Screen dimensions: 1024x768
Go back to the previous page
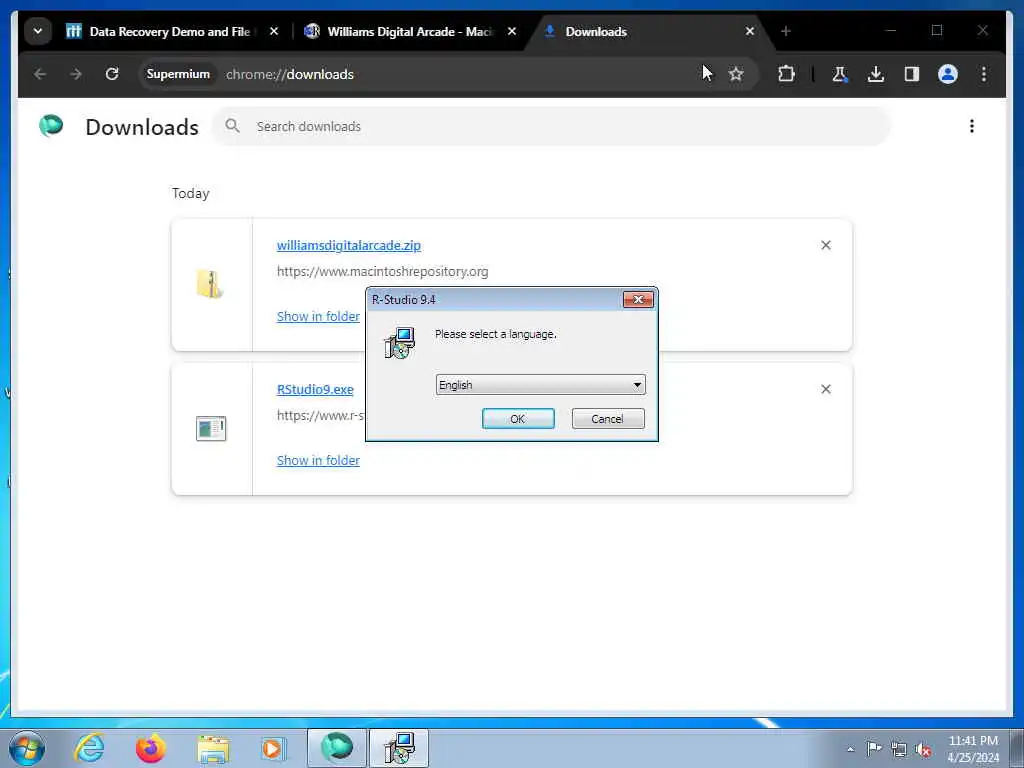(40, 74)
